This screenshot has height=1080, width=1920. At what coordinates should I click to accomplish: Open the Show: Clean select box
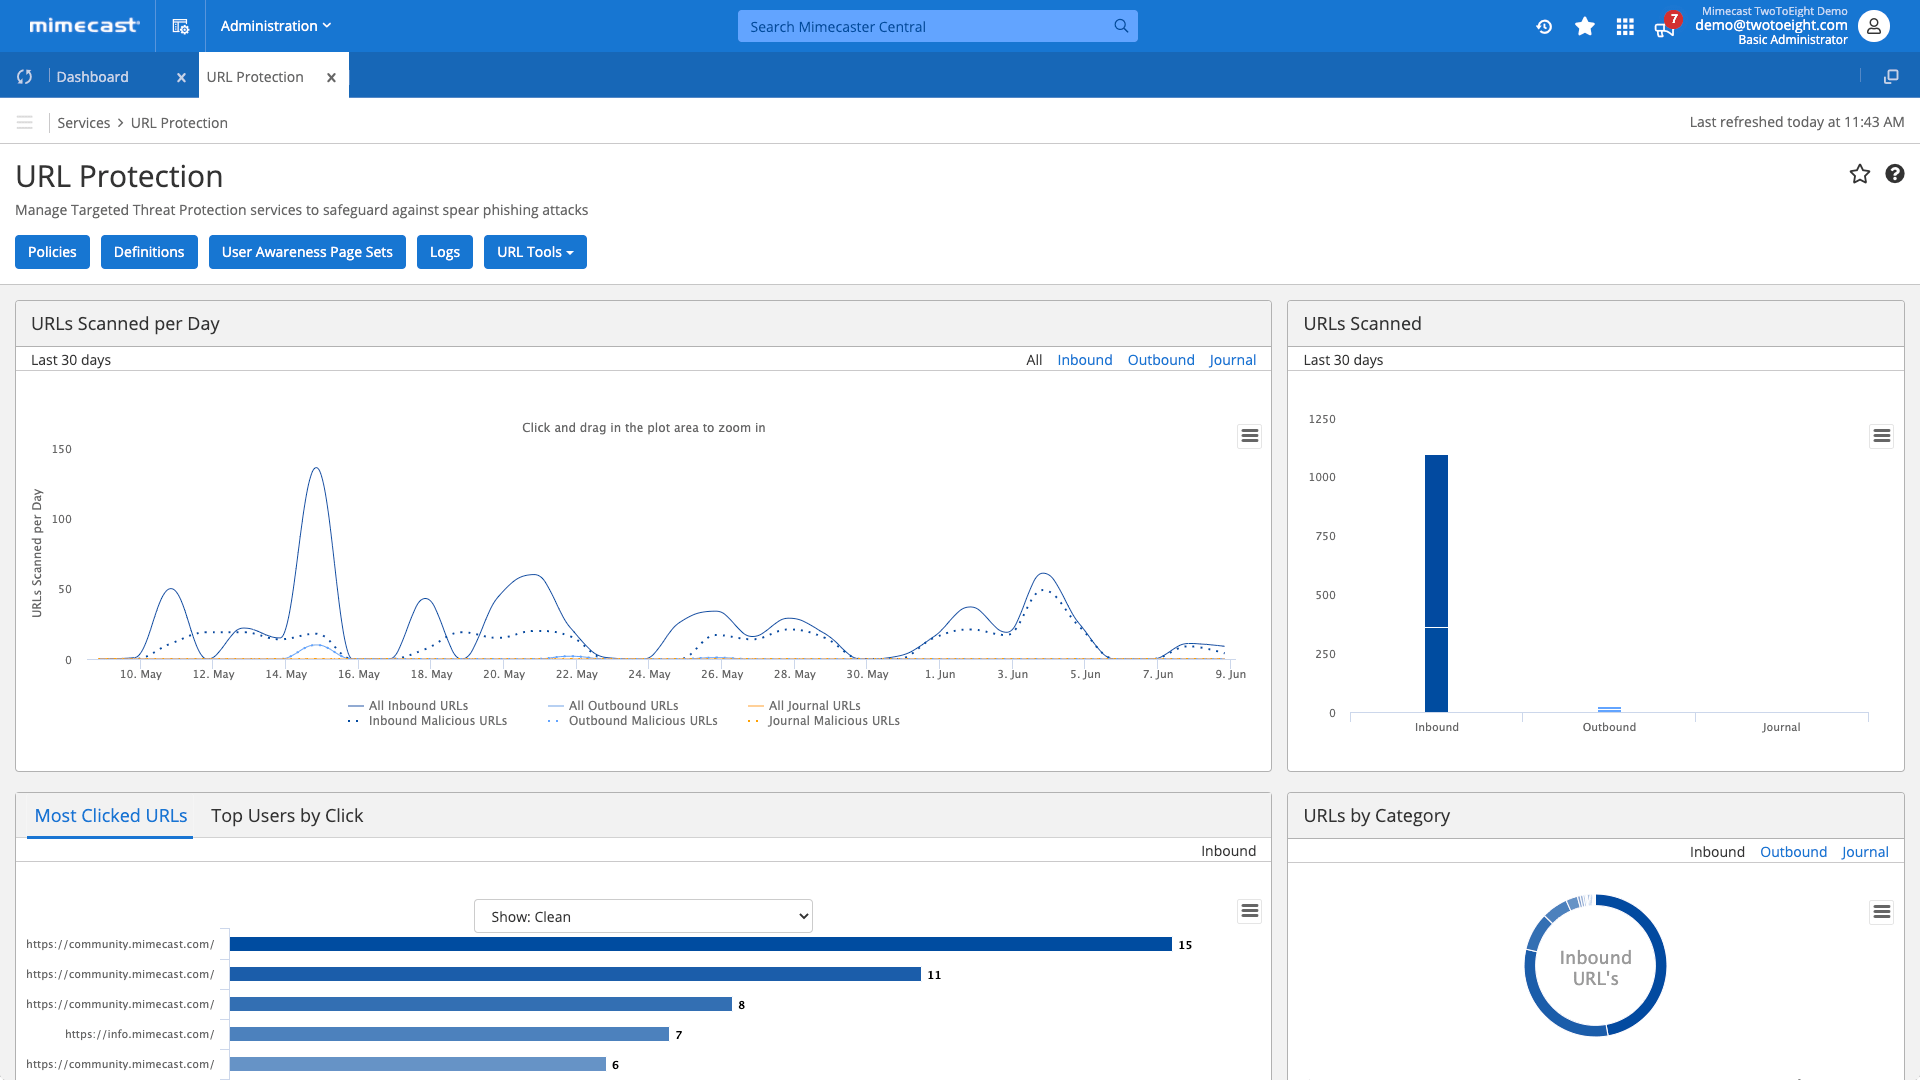click(x=643, y=916)
